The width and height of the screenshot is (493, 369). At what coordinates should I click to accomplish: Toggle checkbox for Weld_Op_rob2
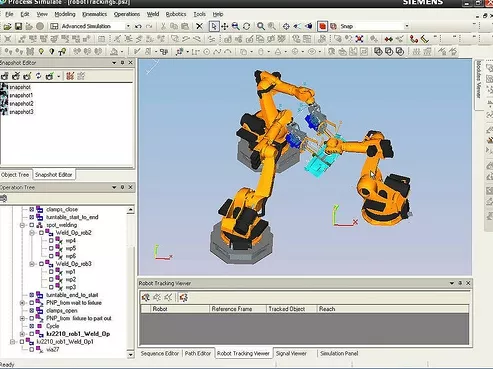(x=41, y=233)
